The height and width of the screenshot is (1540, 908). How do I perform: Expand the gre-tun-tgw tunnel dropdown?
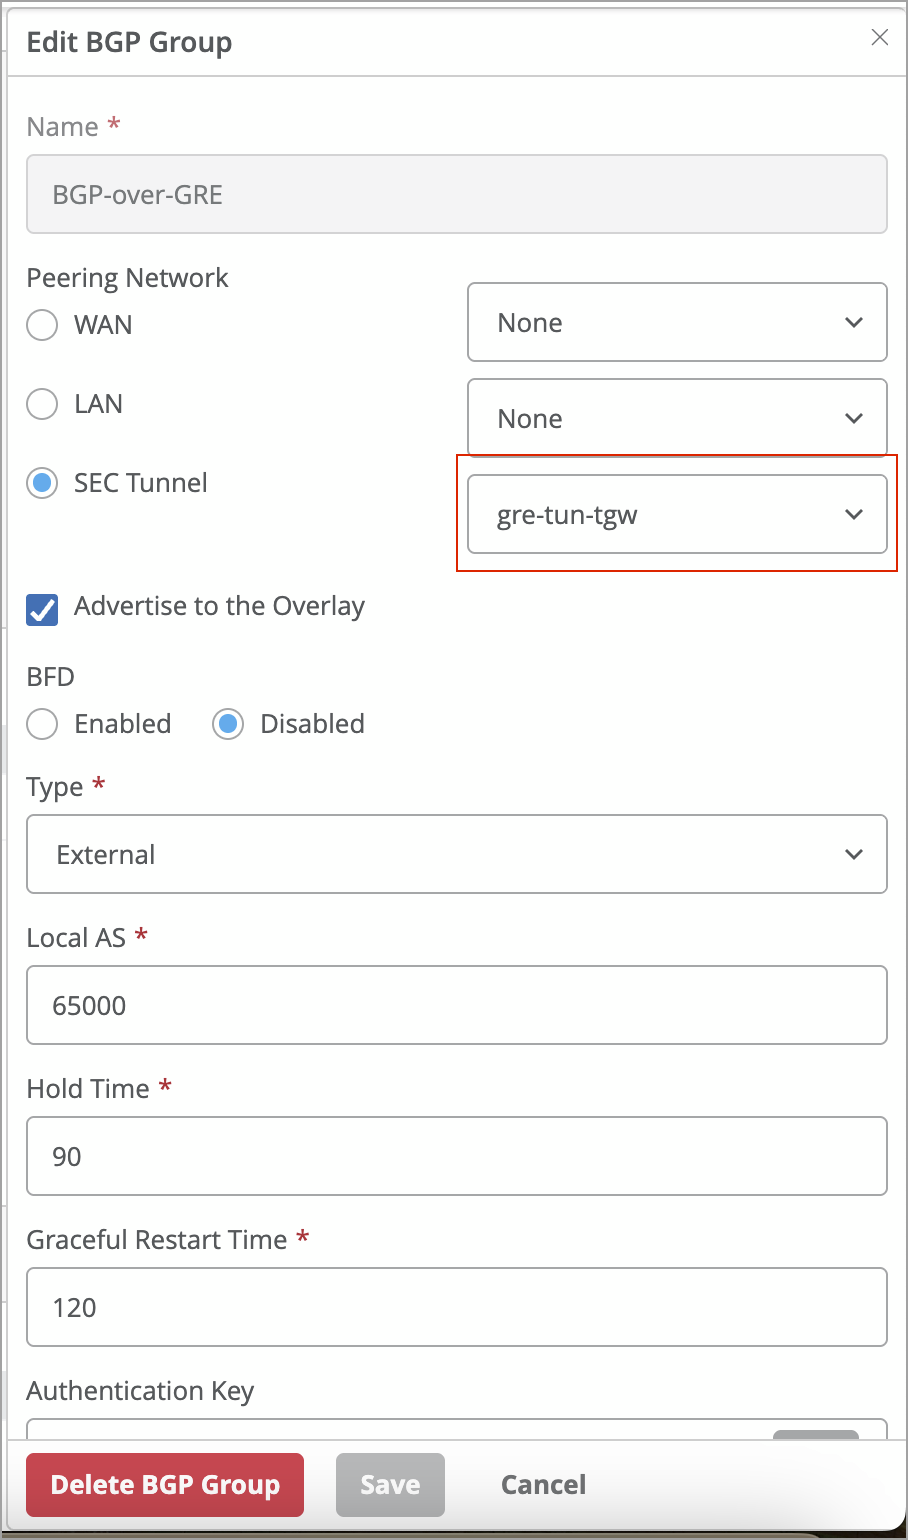[x=677, y=514]
